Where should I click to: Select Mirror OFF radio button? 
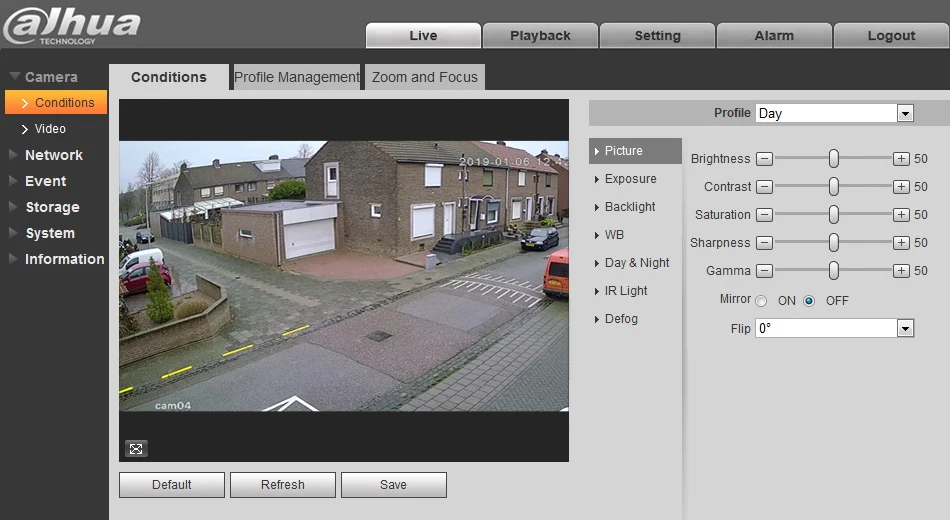point(809,301)
